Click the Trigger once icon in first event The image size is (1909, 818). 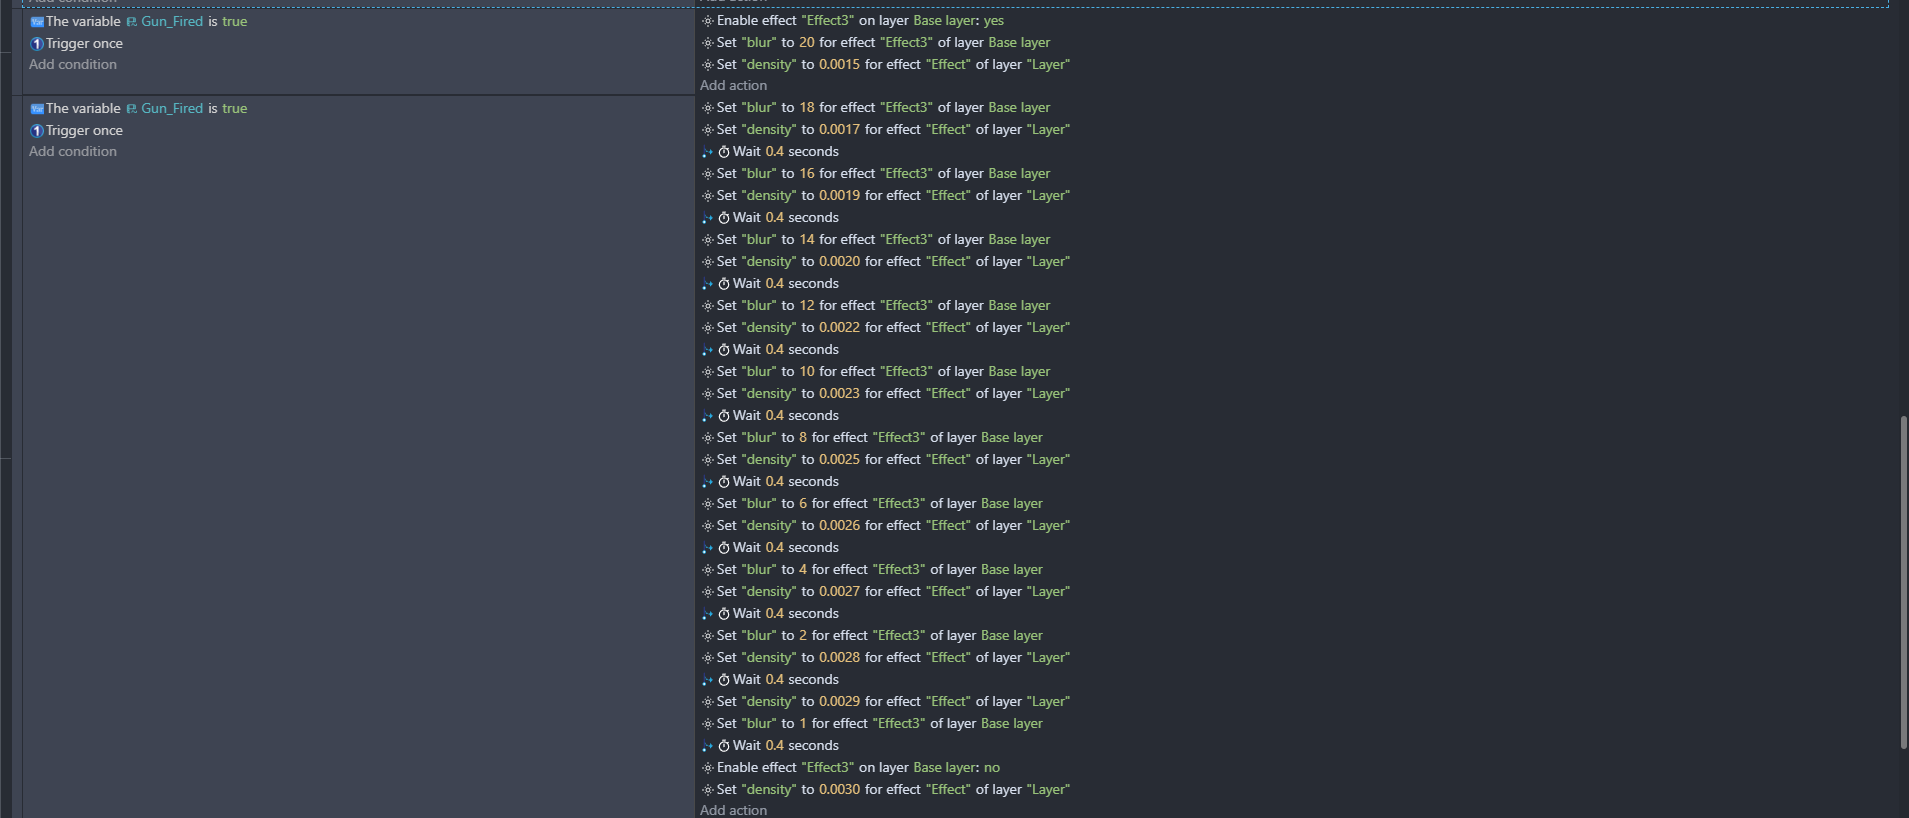pyautogui.click(x=37, y=44)
